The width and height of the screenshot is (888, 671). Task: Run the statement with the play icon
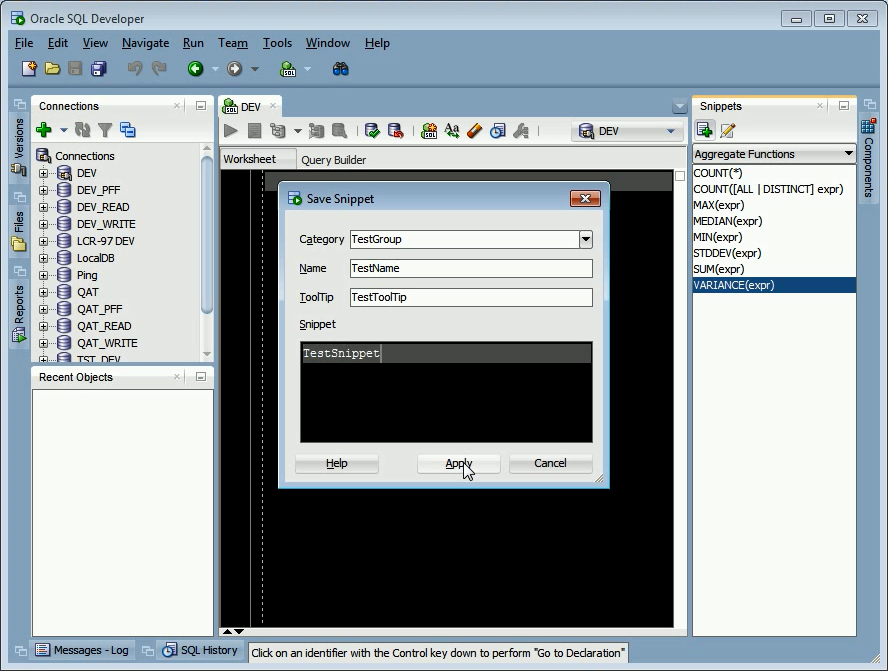tap(230, 131)
